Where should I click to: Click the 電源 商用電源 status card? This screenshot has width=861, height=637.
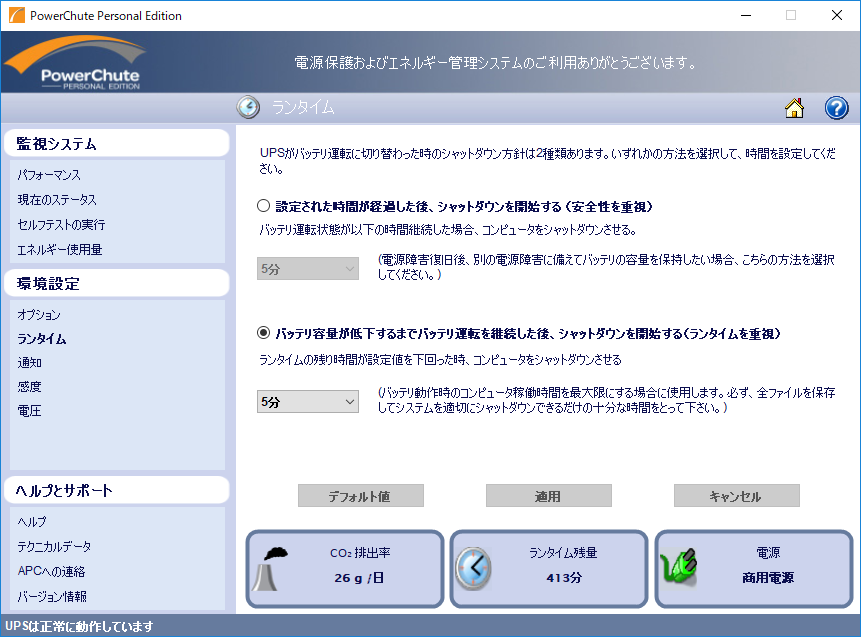(x=753, y=569)
